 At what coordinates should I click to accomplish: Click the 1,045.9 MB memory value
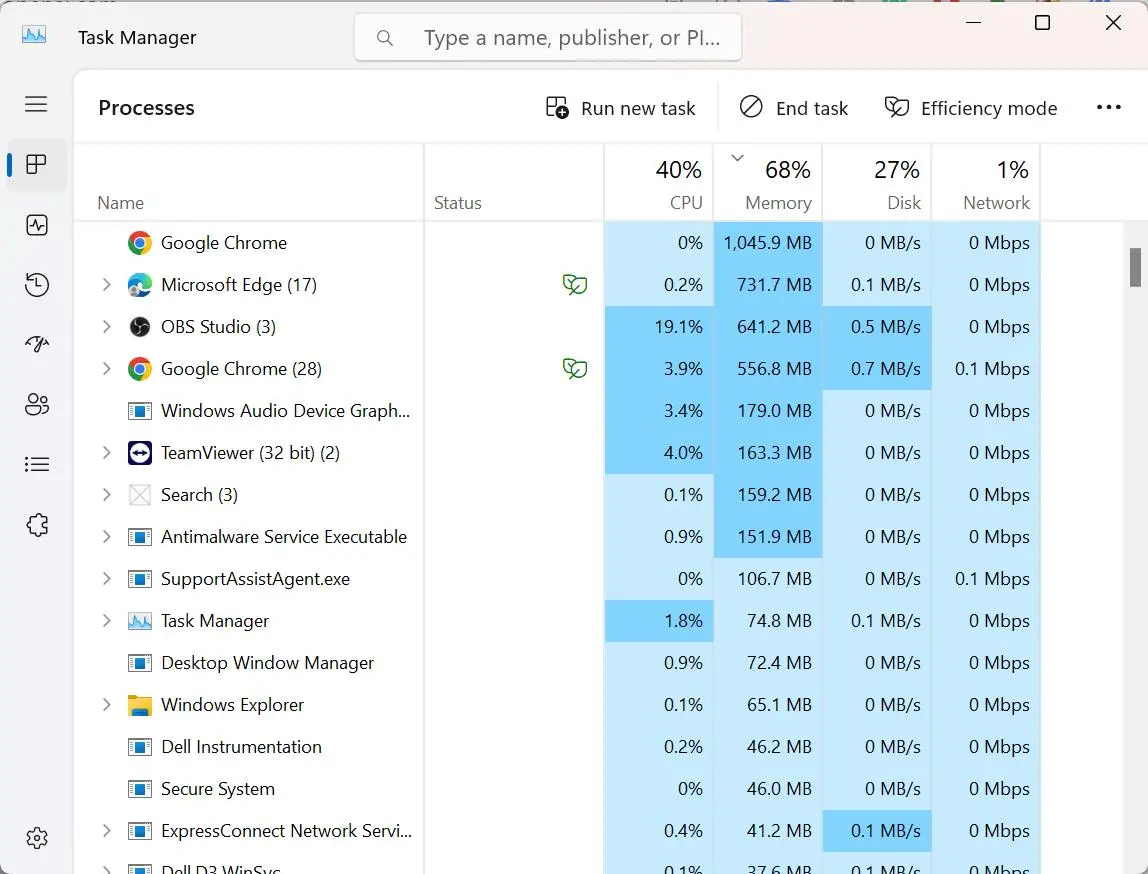(x=767, y=243)
